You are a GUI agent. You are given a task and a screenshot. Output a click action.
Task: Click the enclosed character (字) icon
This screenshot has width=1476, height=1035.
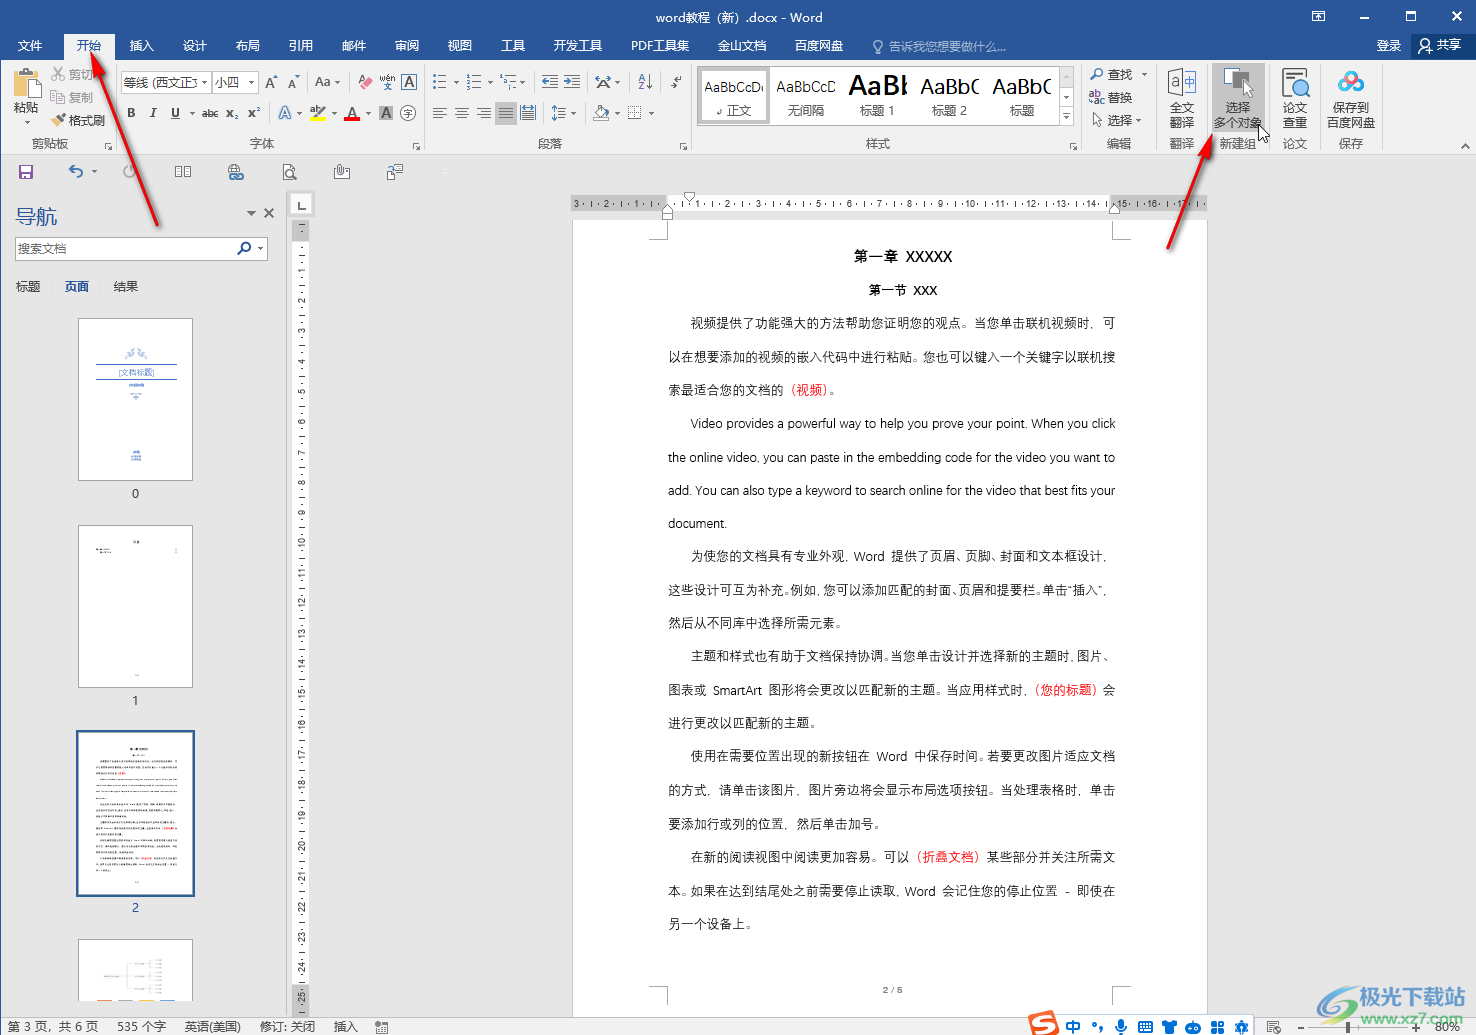[408, 113]
